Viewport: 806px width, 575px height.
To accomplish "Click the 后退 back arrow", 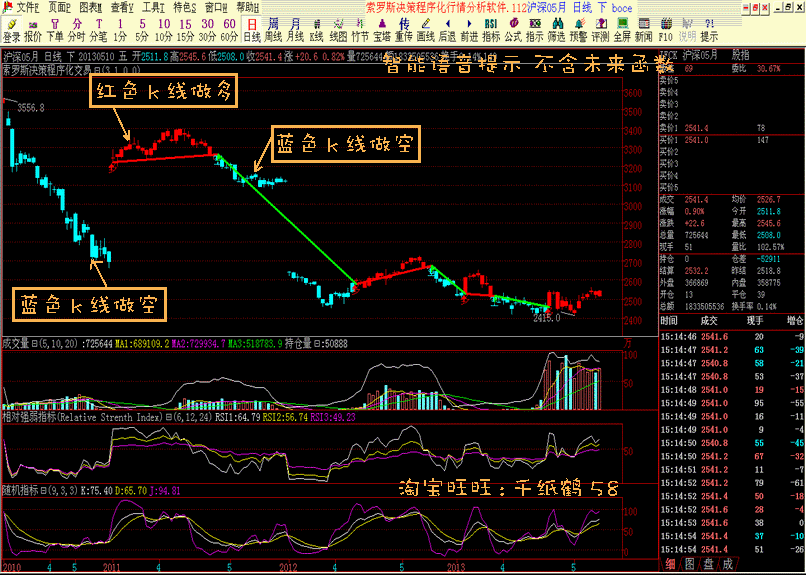I will [x=447, y=30].
